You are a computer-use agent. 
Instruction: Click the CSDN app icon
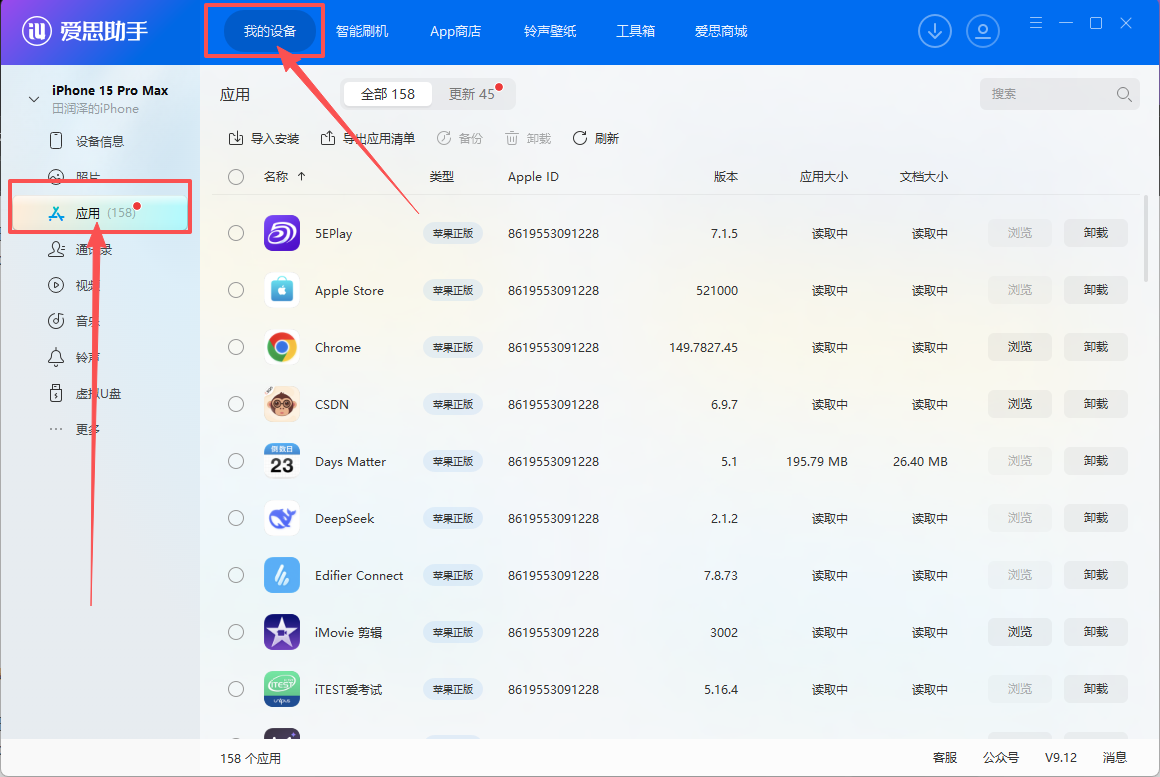coord(282,404)
